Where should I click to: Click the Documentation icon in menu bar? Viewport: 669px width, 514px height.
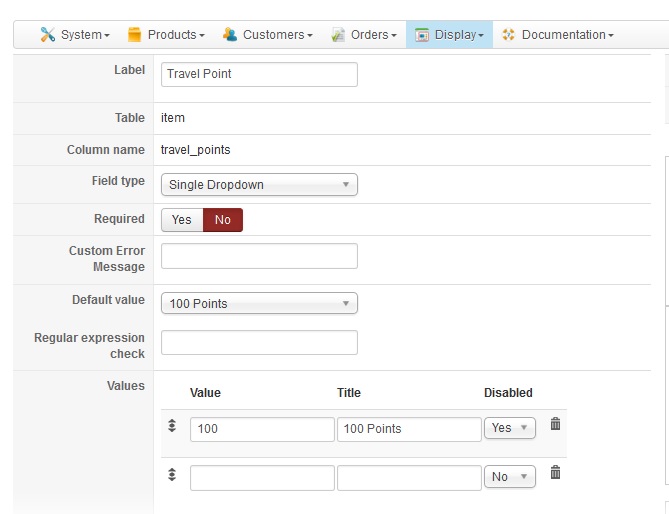(508, 35)
